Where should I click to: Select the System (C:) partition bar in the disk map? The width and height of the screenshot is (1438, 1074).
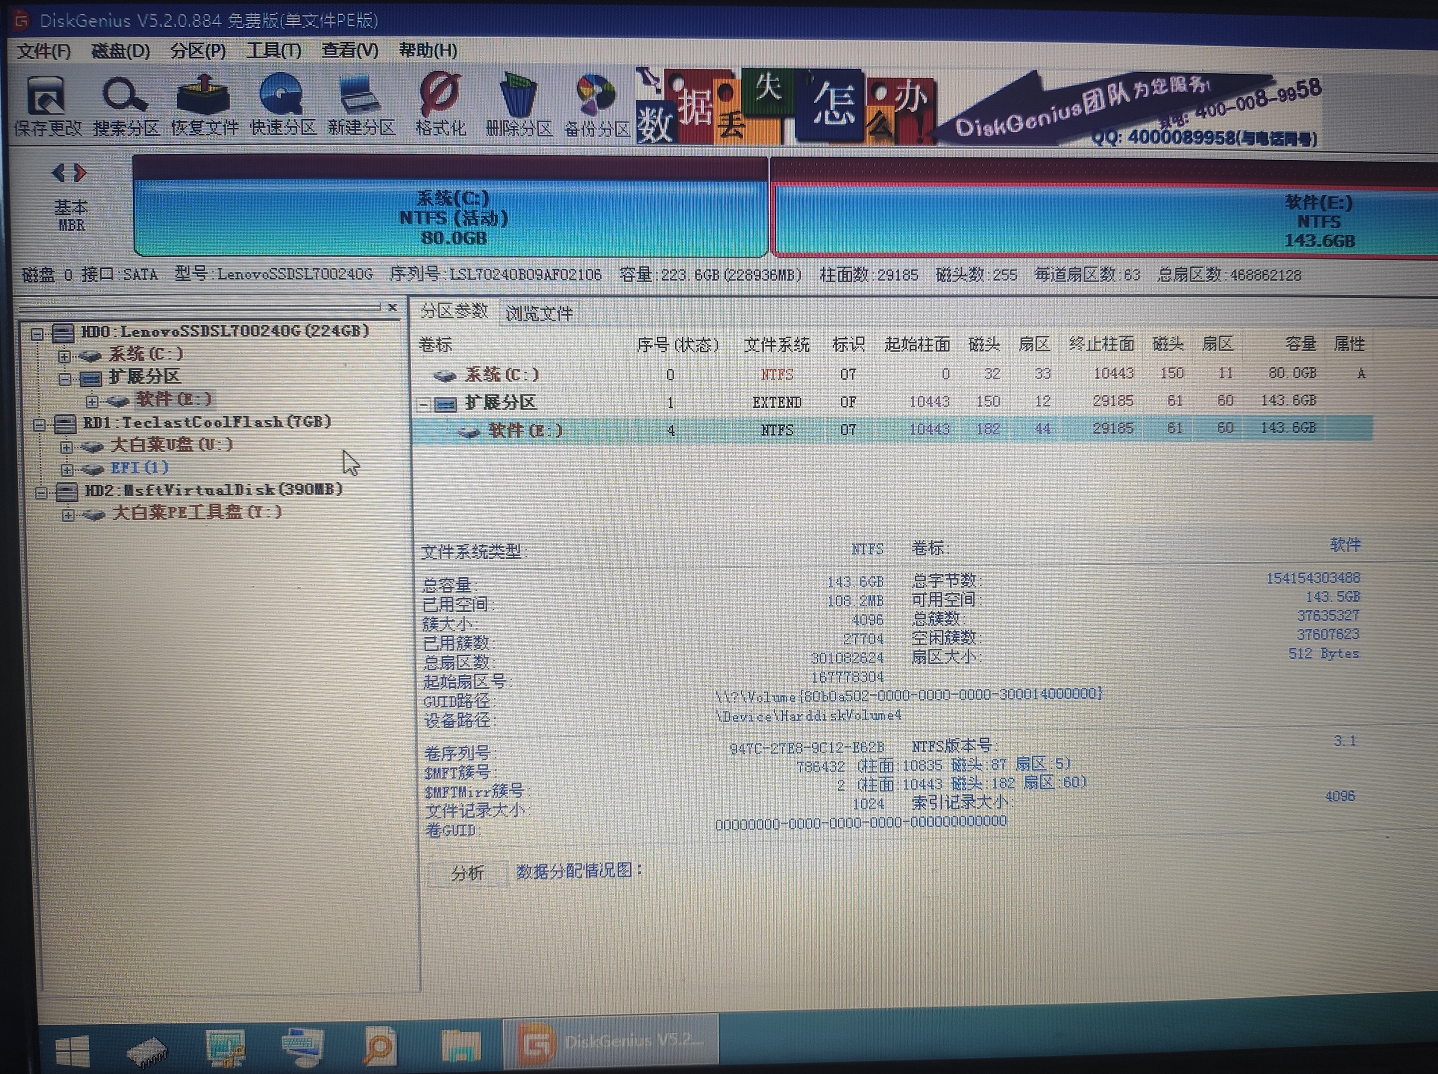click(x=450, y=206)
